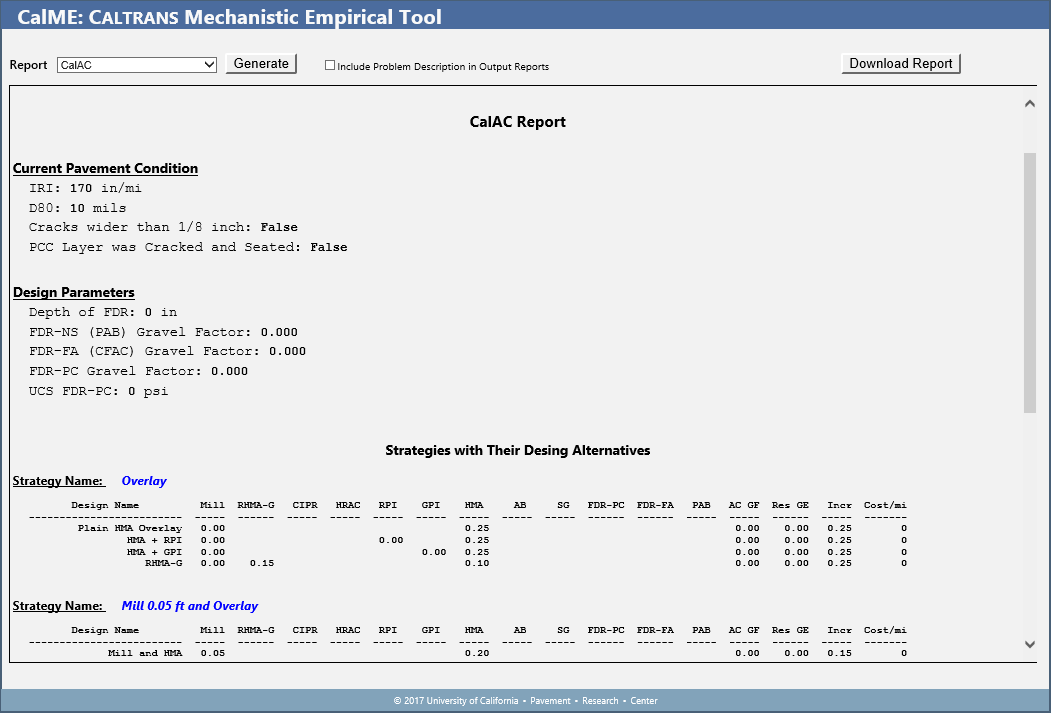Enable Include Problem Description checkbox

[330, 66]
